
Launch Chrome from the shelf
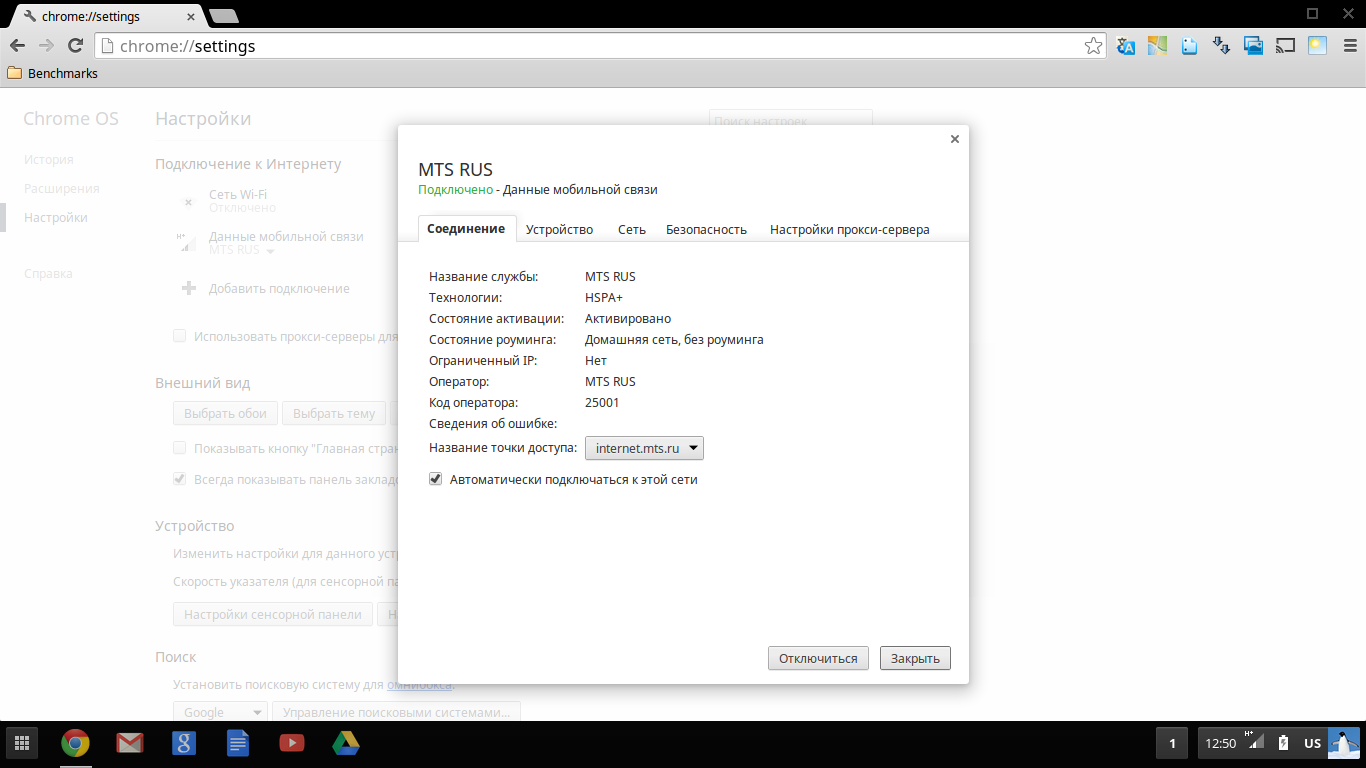tap(75, 743)
